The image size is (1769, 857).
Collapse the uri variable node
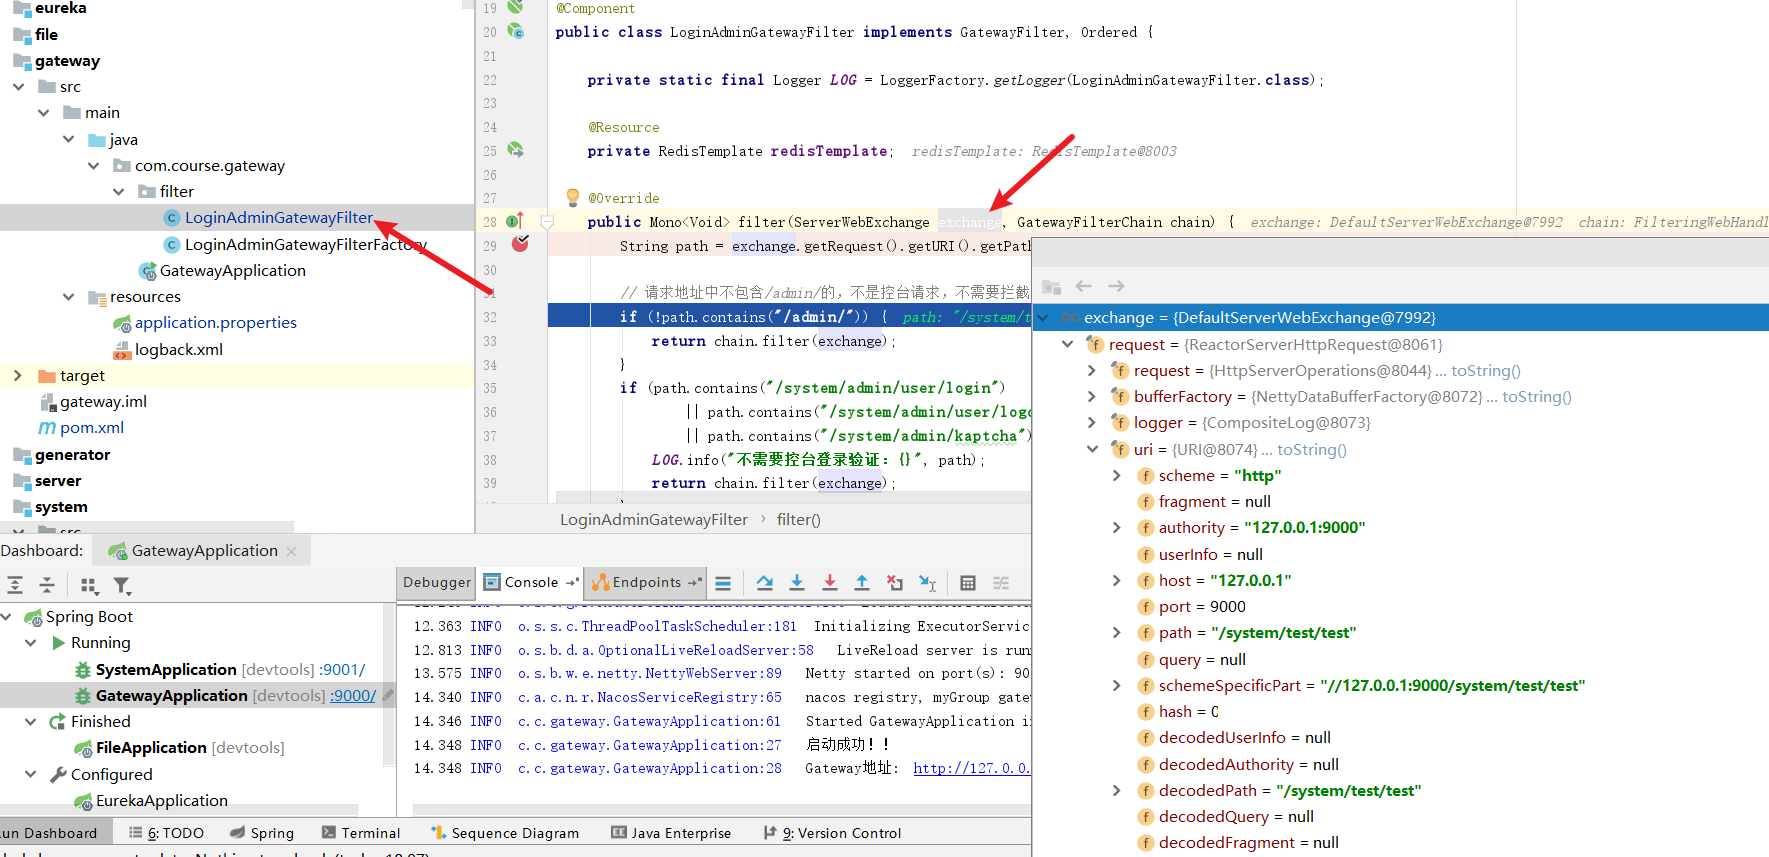pyautogui.click(x=1092, y=450)
